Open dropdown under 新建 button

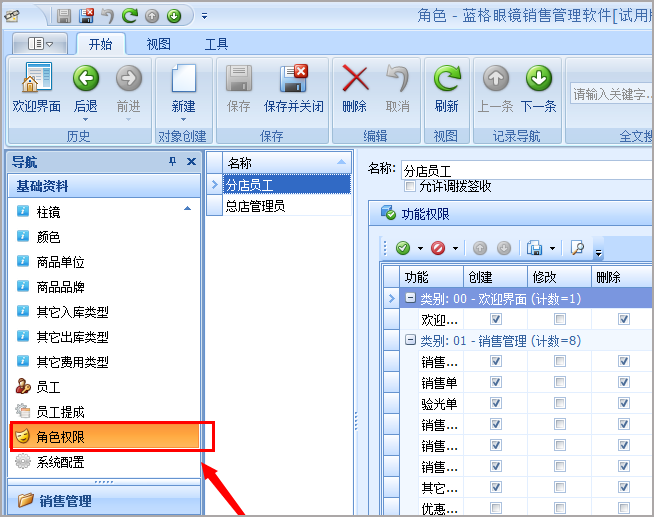(184, 120)
